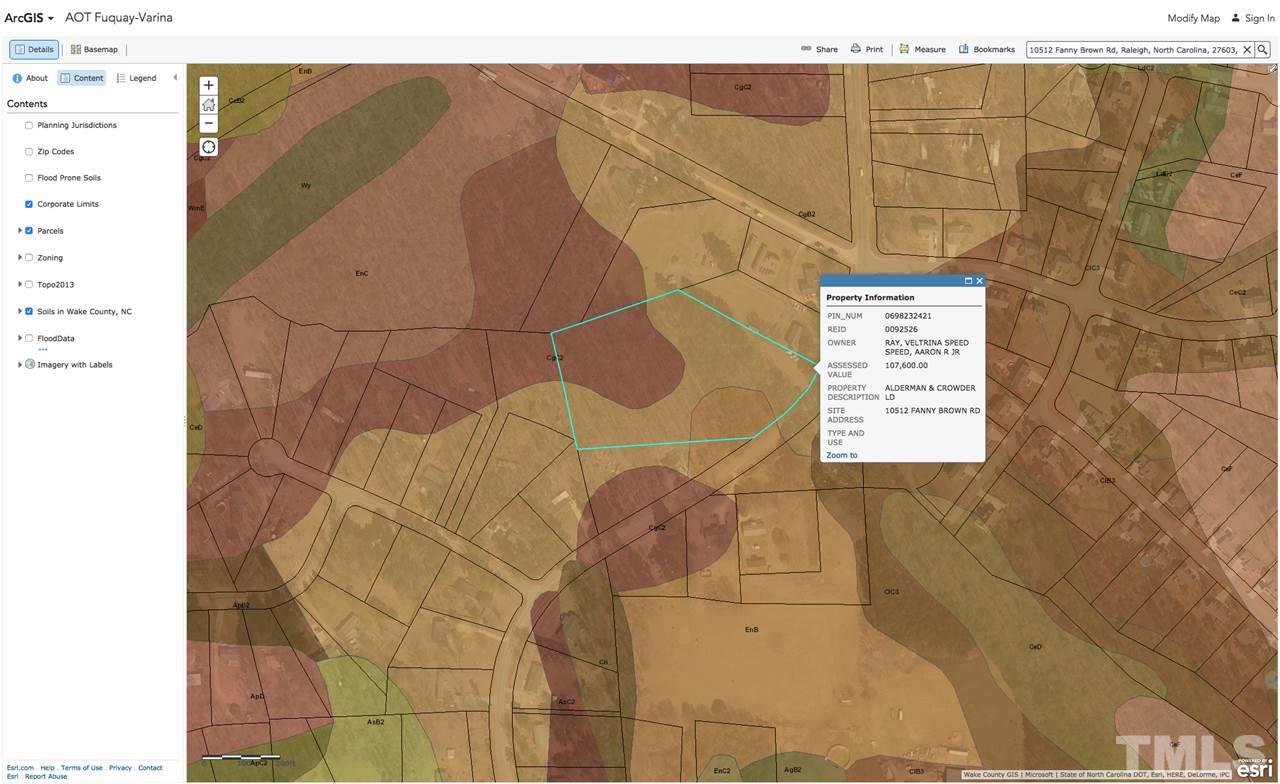
Task: Switch to the Legend tab
Action: pyautogui.click(x=137, y=78)
